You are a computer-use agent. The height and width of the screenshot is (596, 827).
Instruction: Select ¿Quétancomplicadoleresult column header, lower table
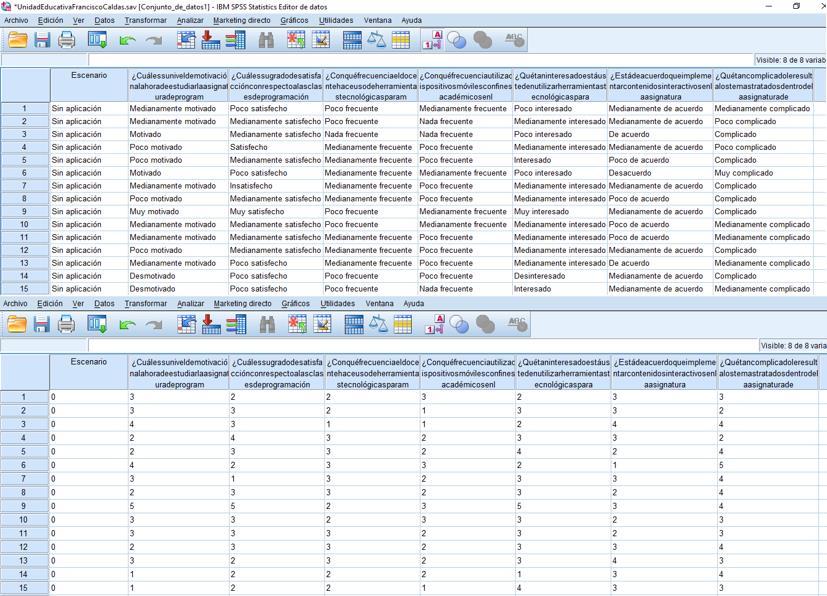768,373
